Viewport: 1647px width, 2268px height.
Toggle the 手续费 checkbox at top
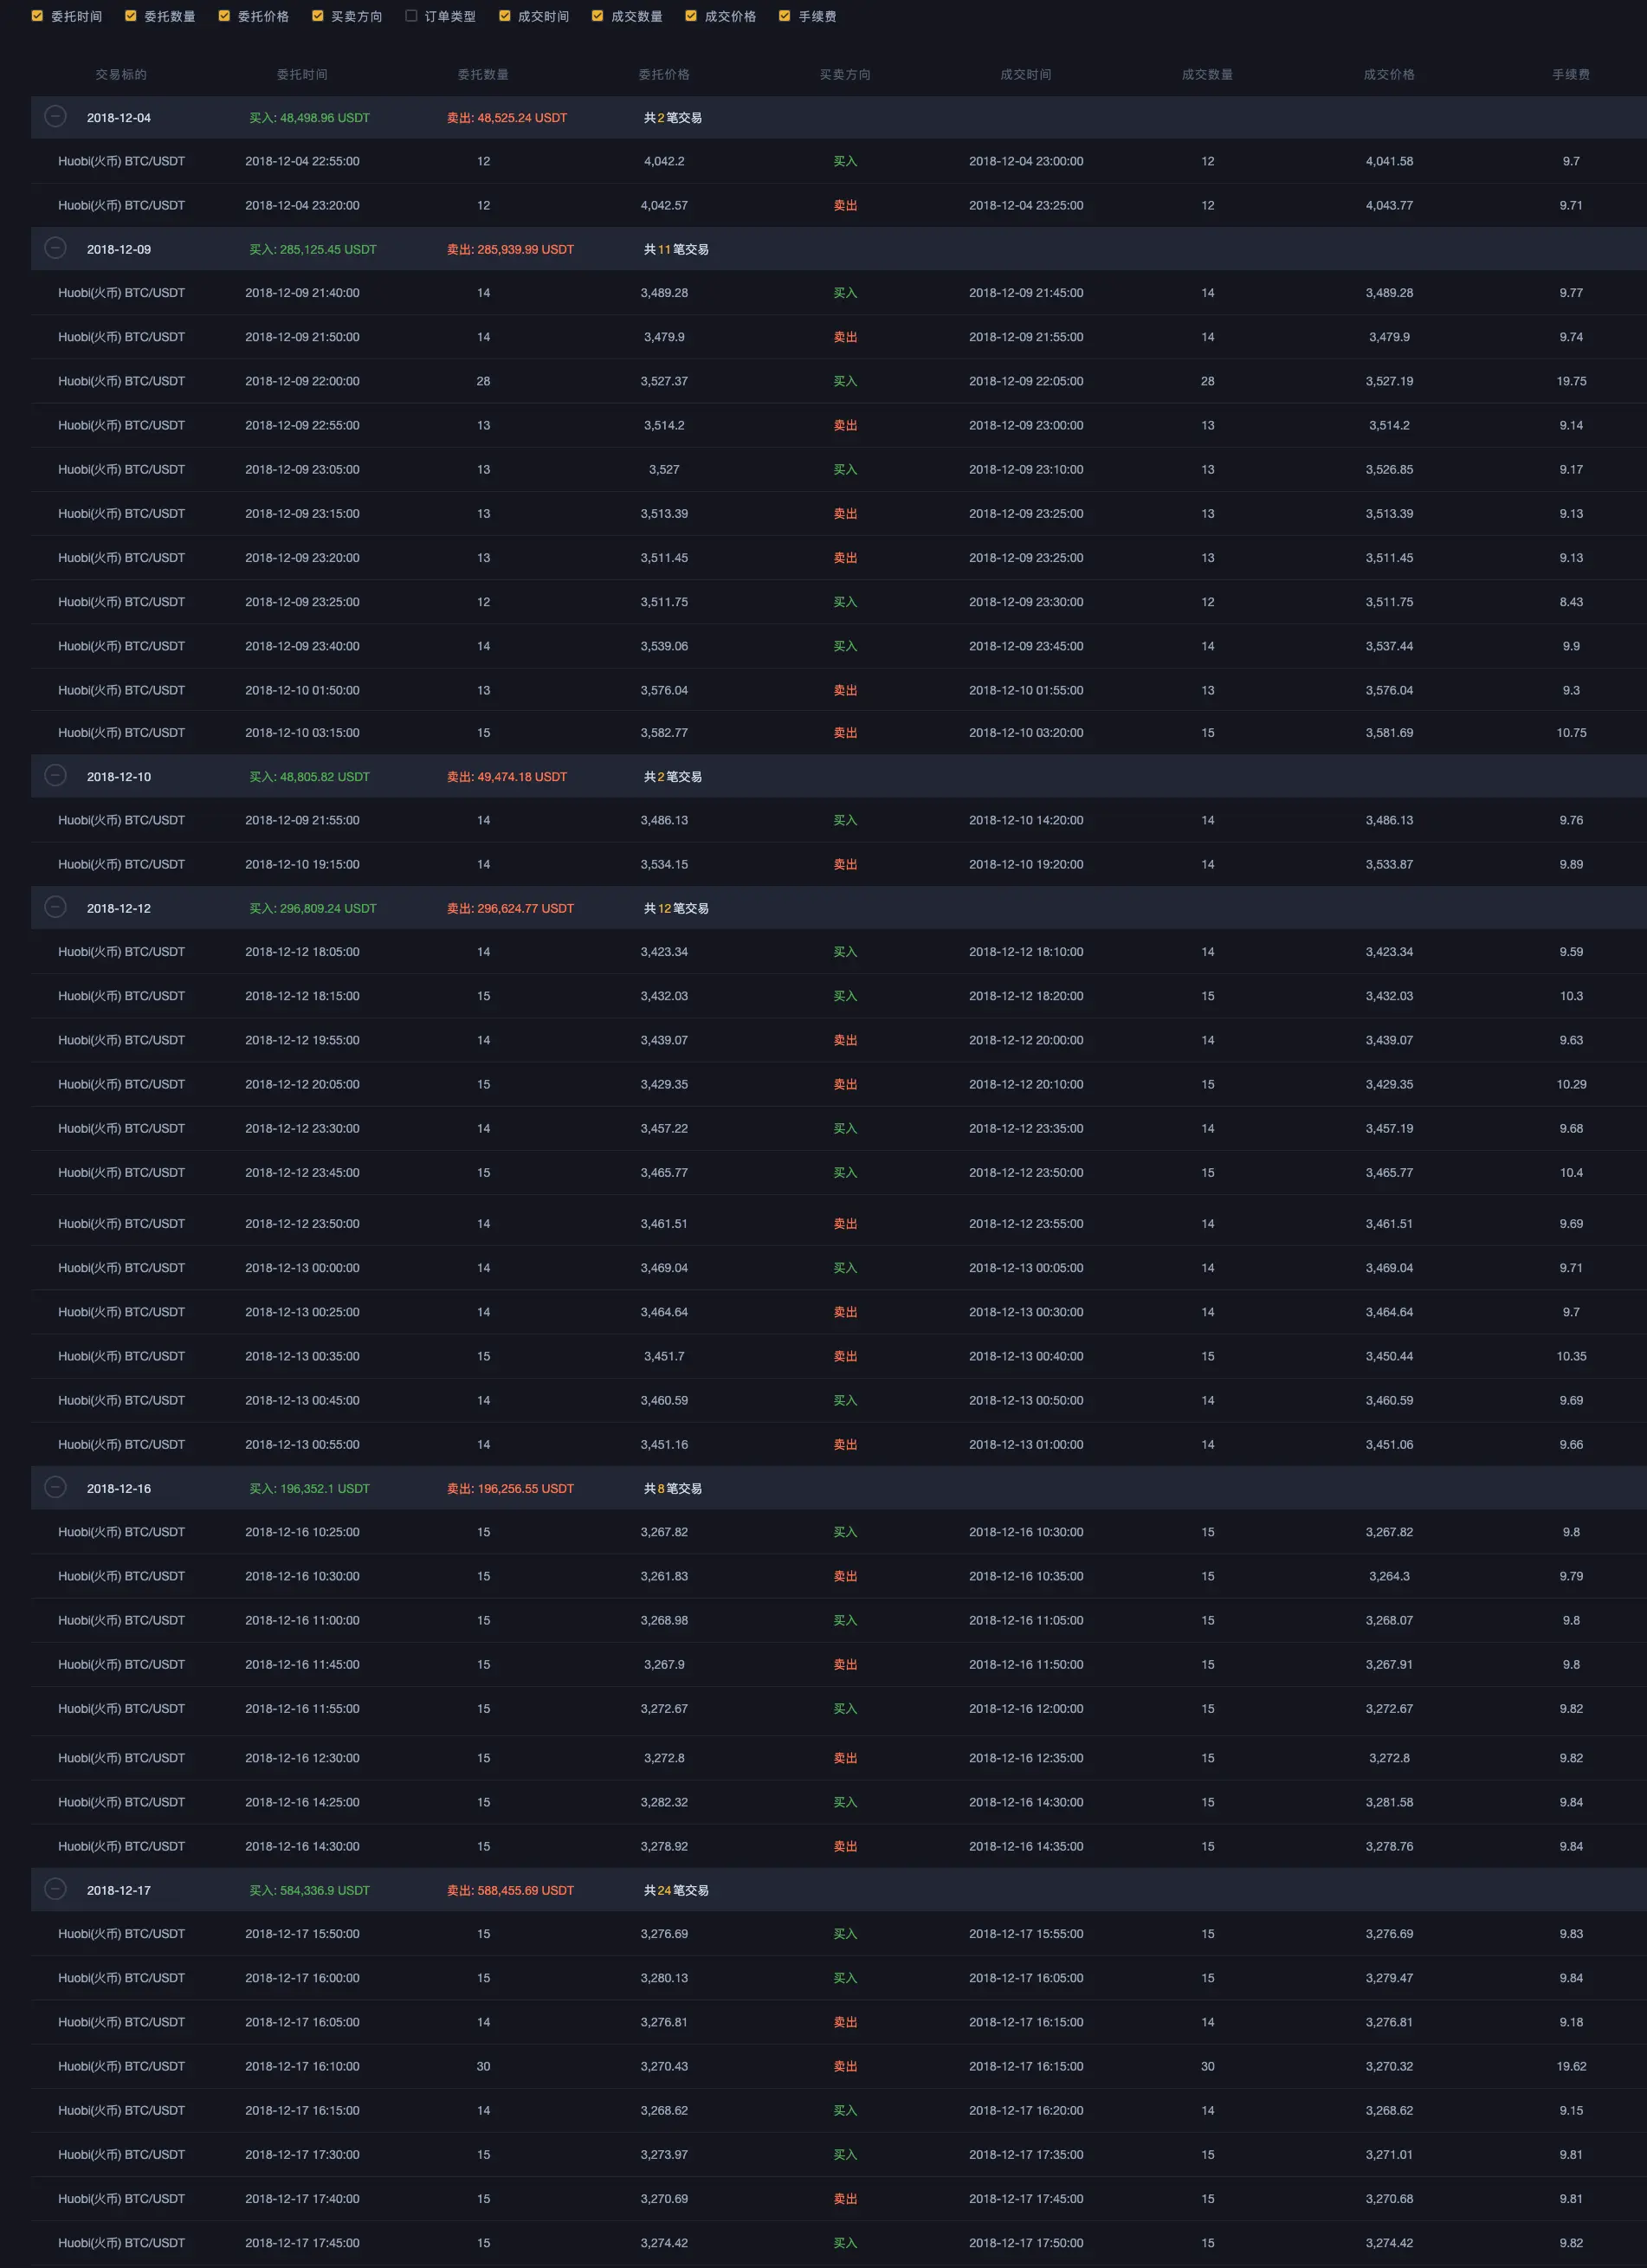(x=784, y=16)
